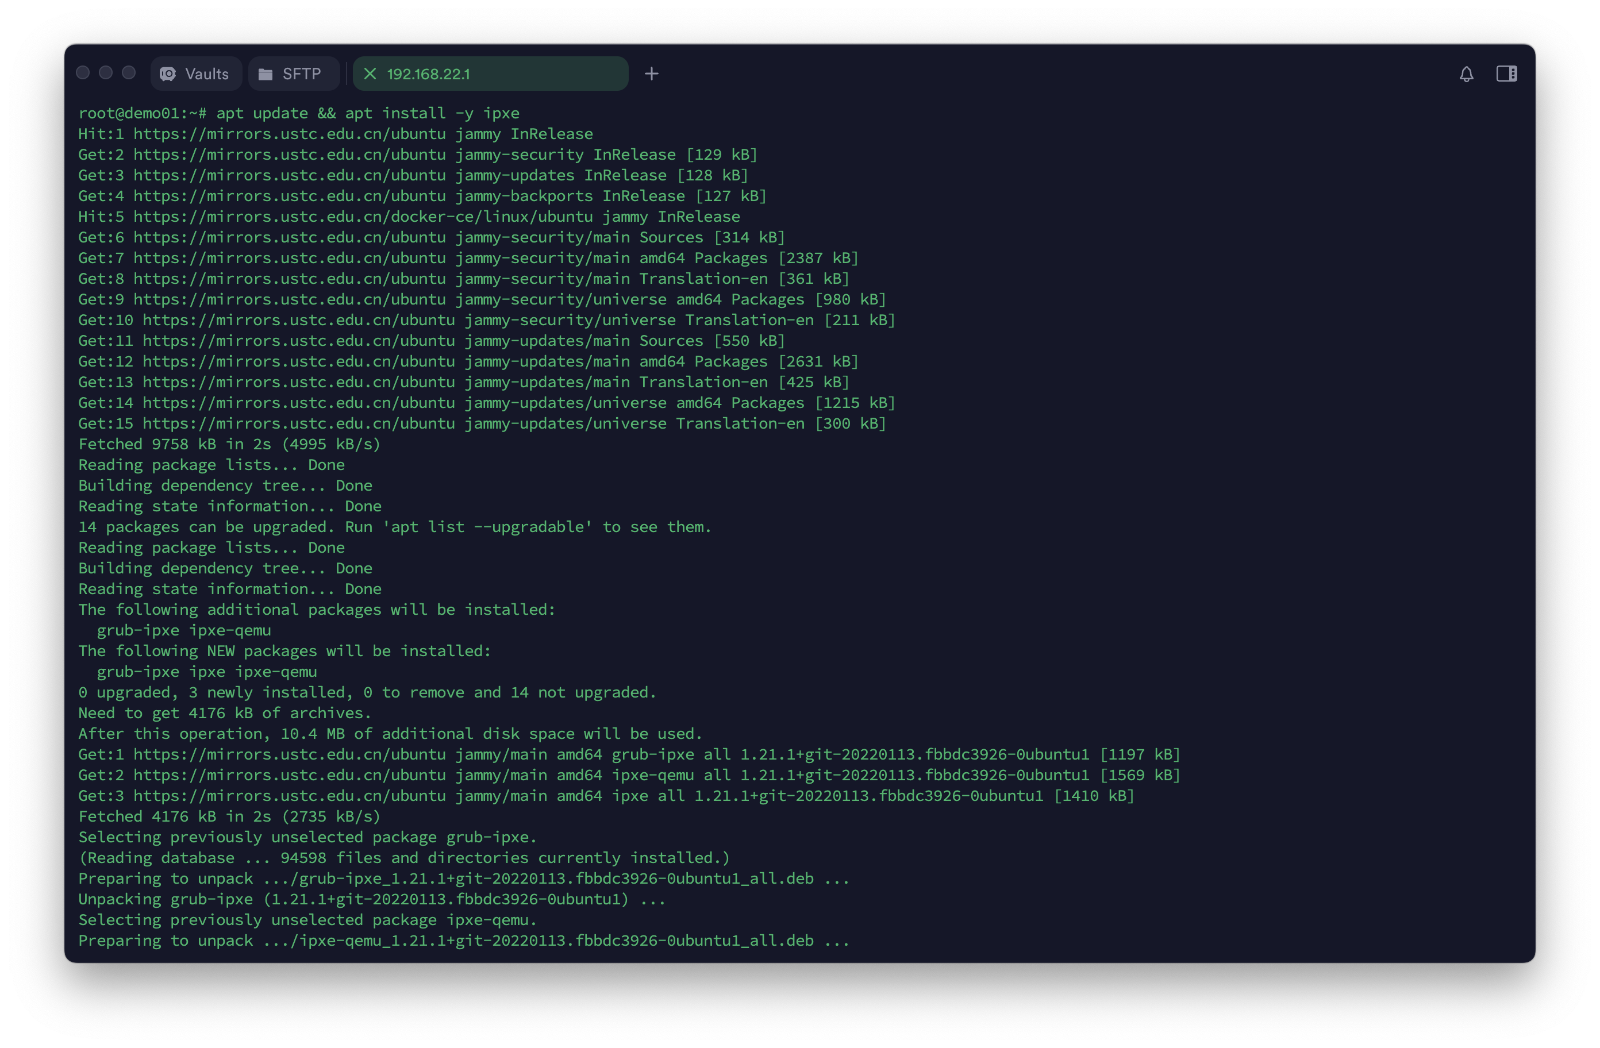The height and width of the screenshot is (1048, 1600).
Task: Click the Vaults safe icon
Action: pyautogui.click(x=168, y=74)
